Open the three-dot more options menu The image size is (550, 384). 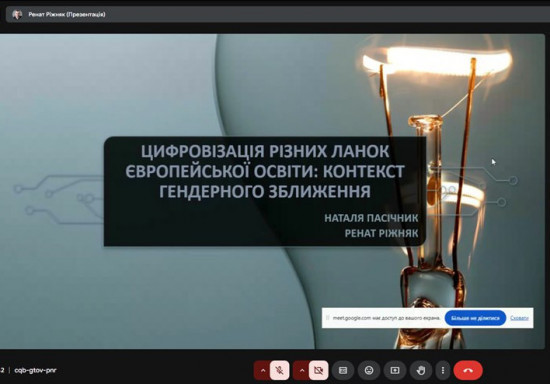(443, 370)
